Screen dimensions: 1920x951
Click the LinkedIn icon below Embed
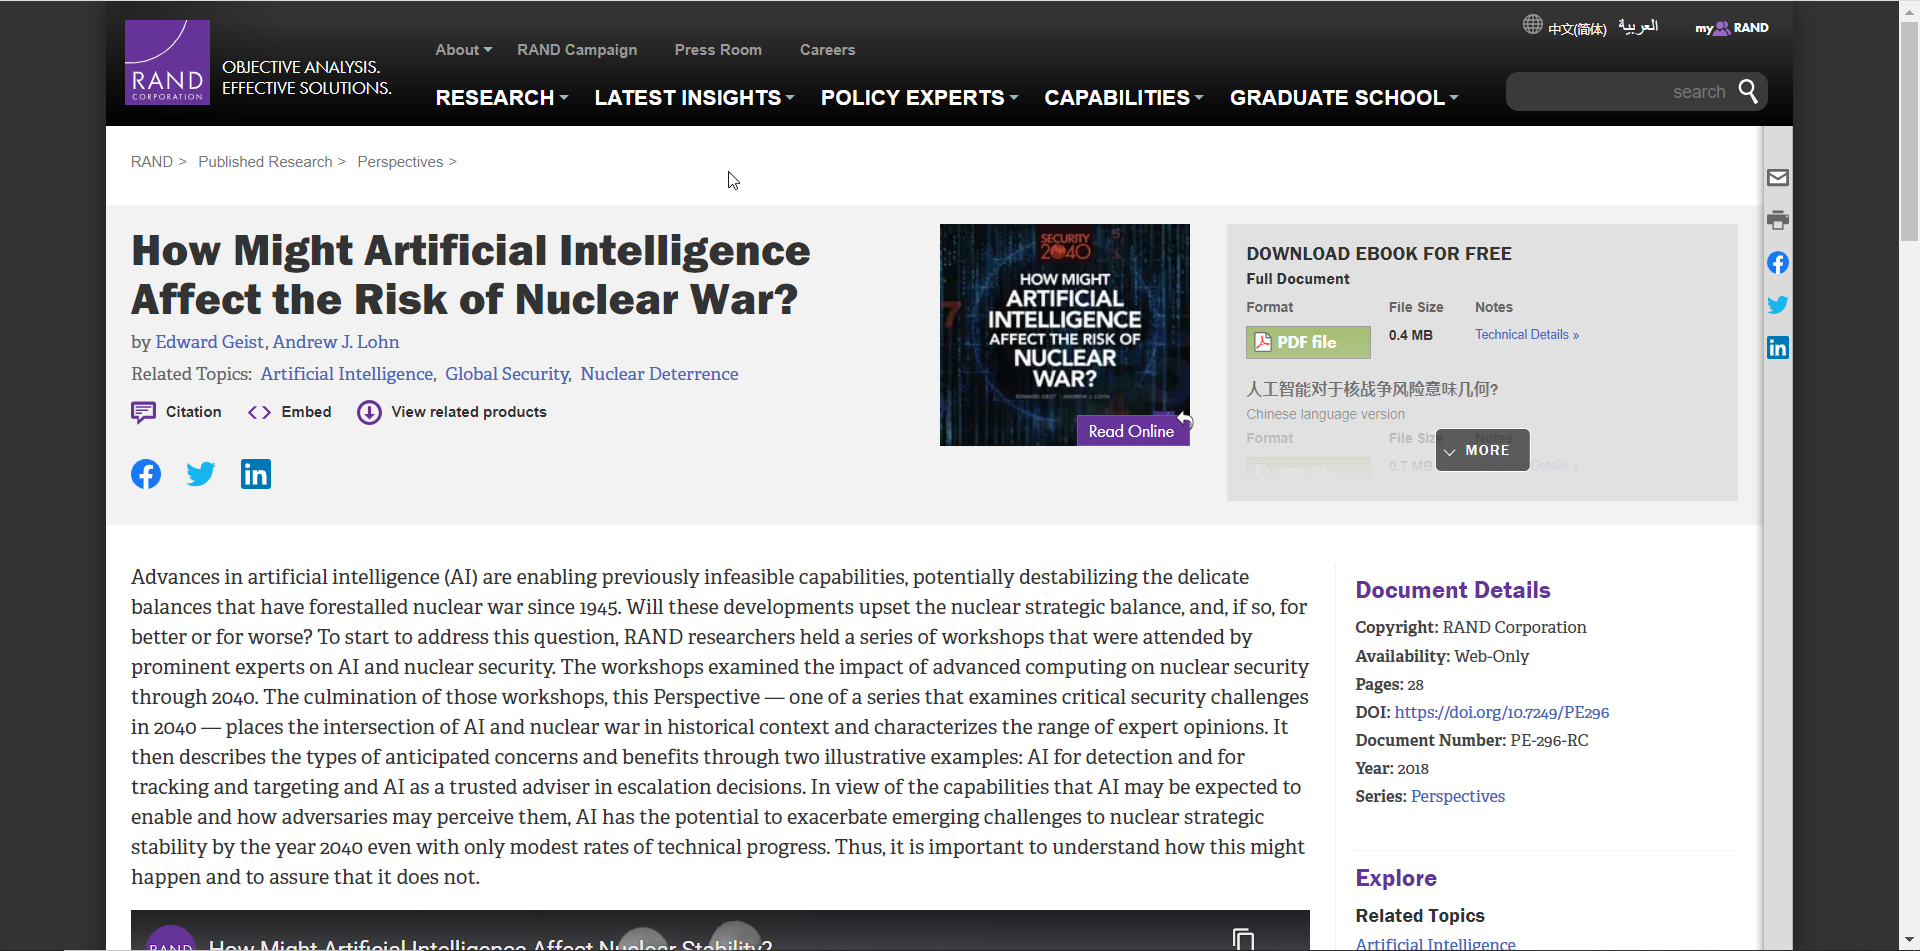click(256, 474)
